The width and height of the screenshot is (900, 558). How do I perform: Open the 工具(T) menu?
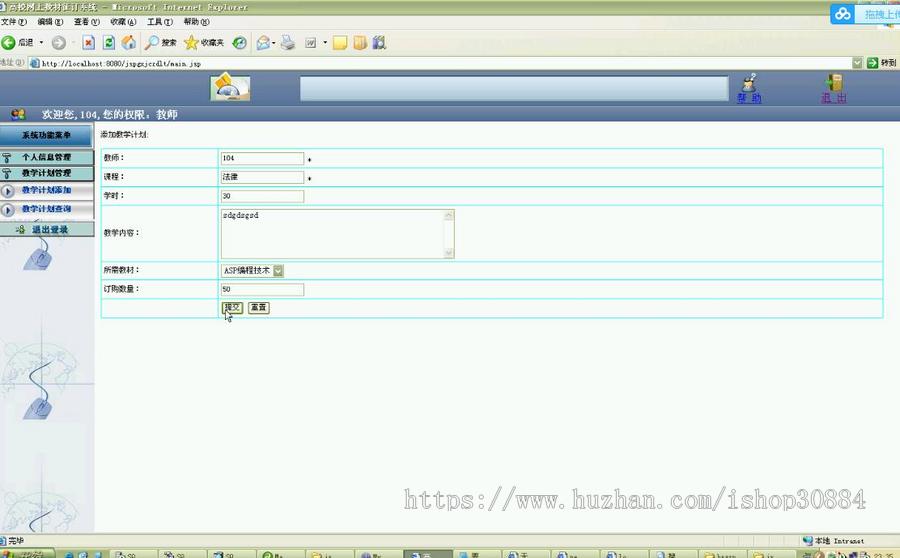tap(160, 22)
